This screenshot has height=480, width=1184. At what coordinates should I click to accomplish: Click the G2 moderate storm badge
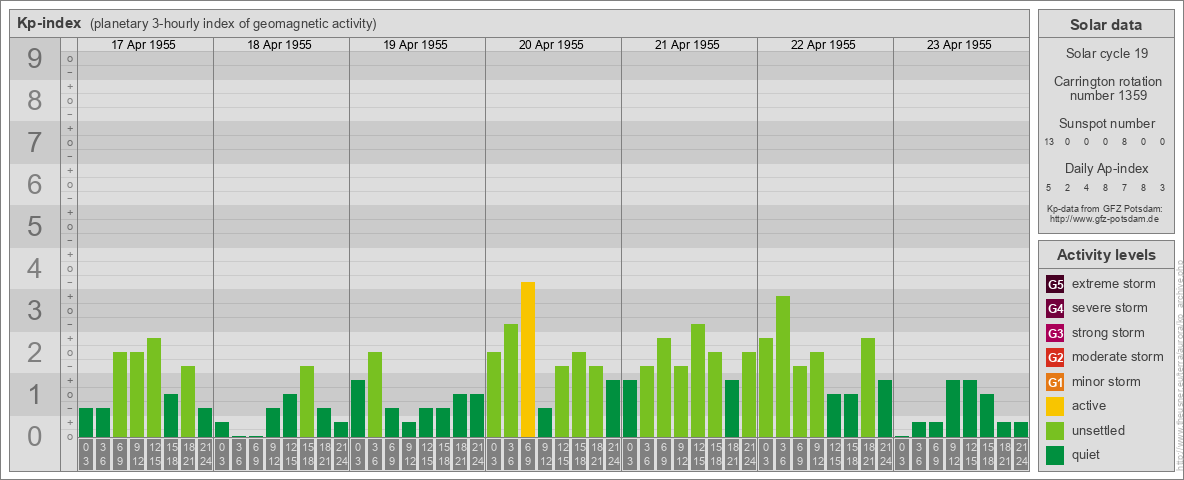point(1055,357)
